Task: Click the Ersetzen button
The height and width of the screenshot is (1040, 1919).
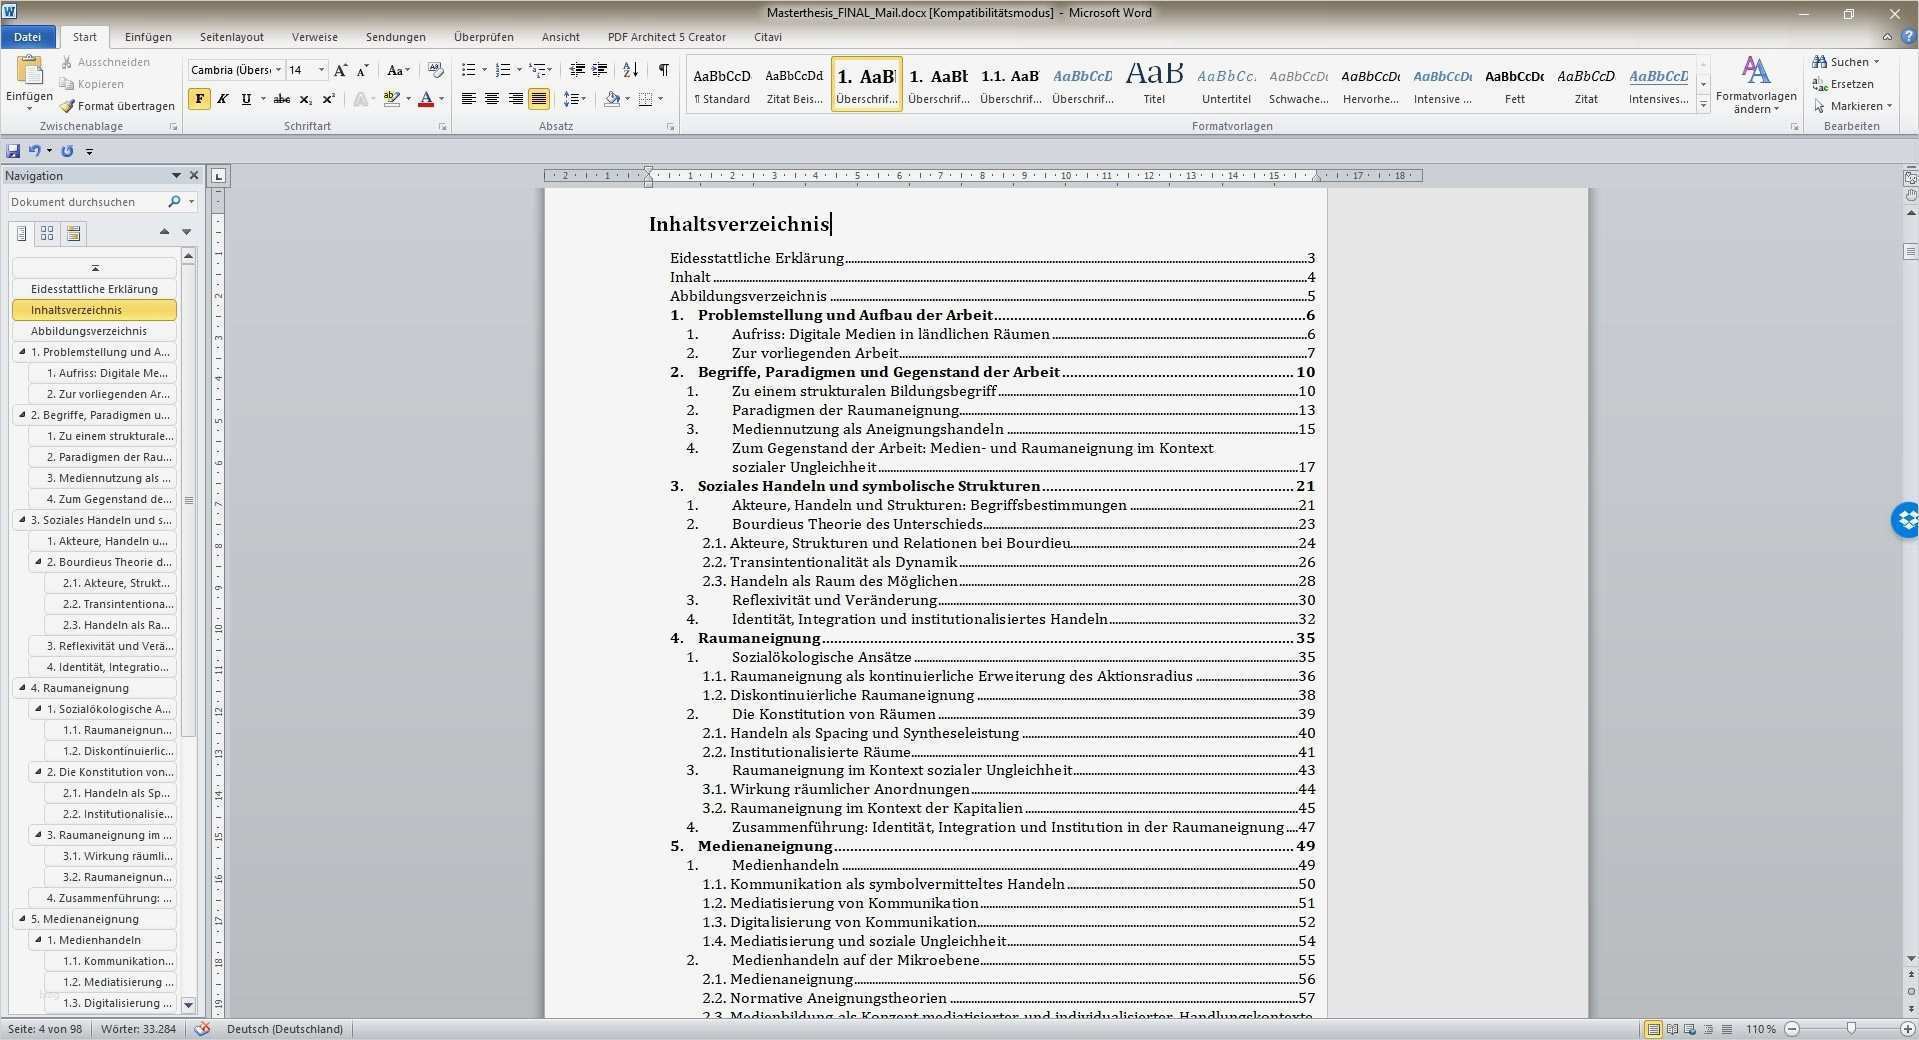Action: pos(1843,84)
